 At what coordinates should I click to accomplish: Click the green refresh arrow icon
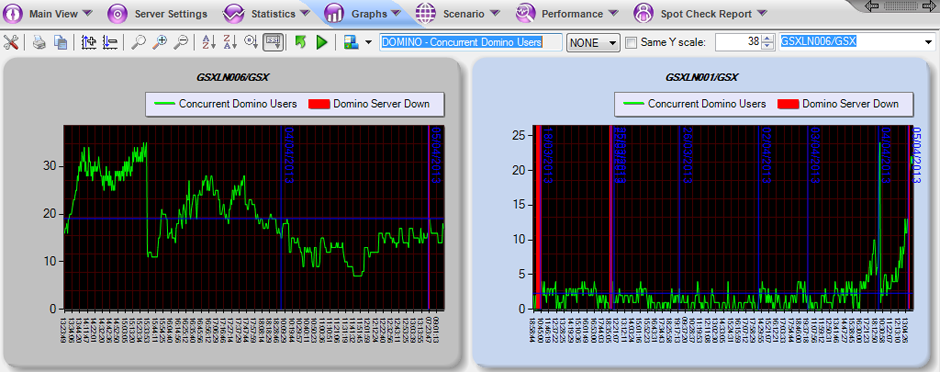point(301,42)
